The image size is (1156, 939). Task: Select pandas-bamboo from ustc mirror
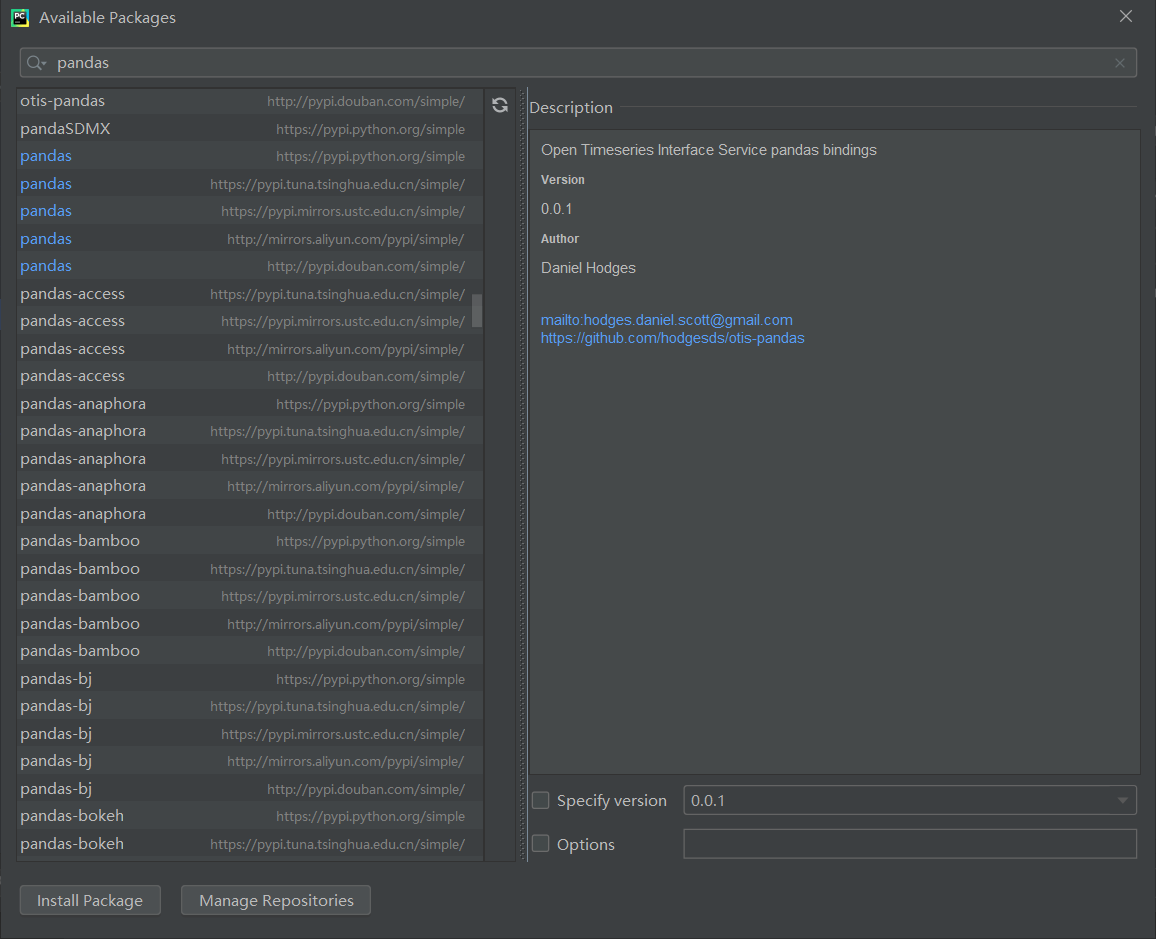(251, 596)
